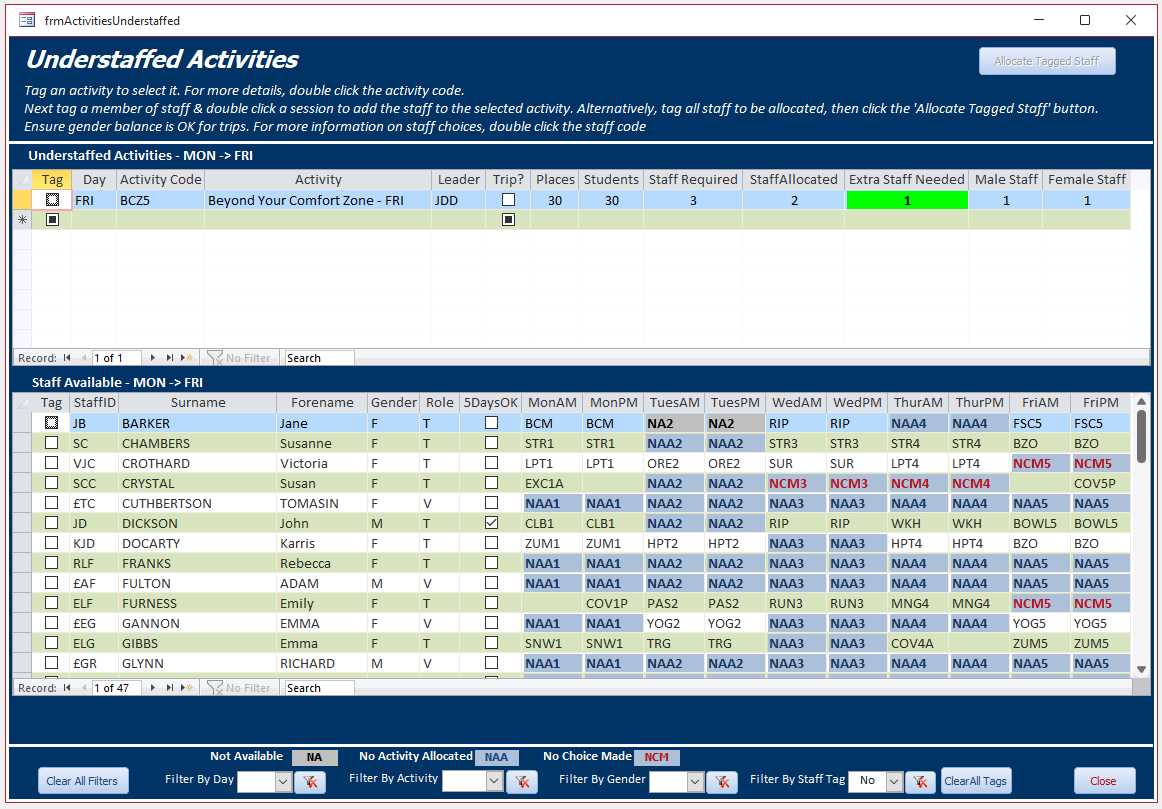
Task: Click the No Filter indicator under Understaffed Activities
Action: pos(239,358)
